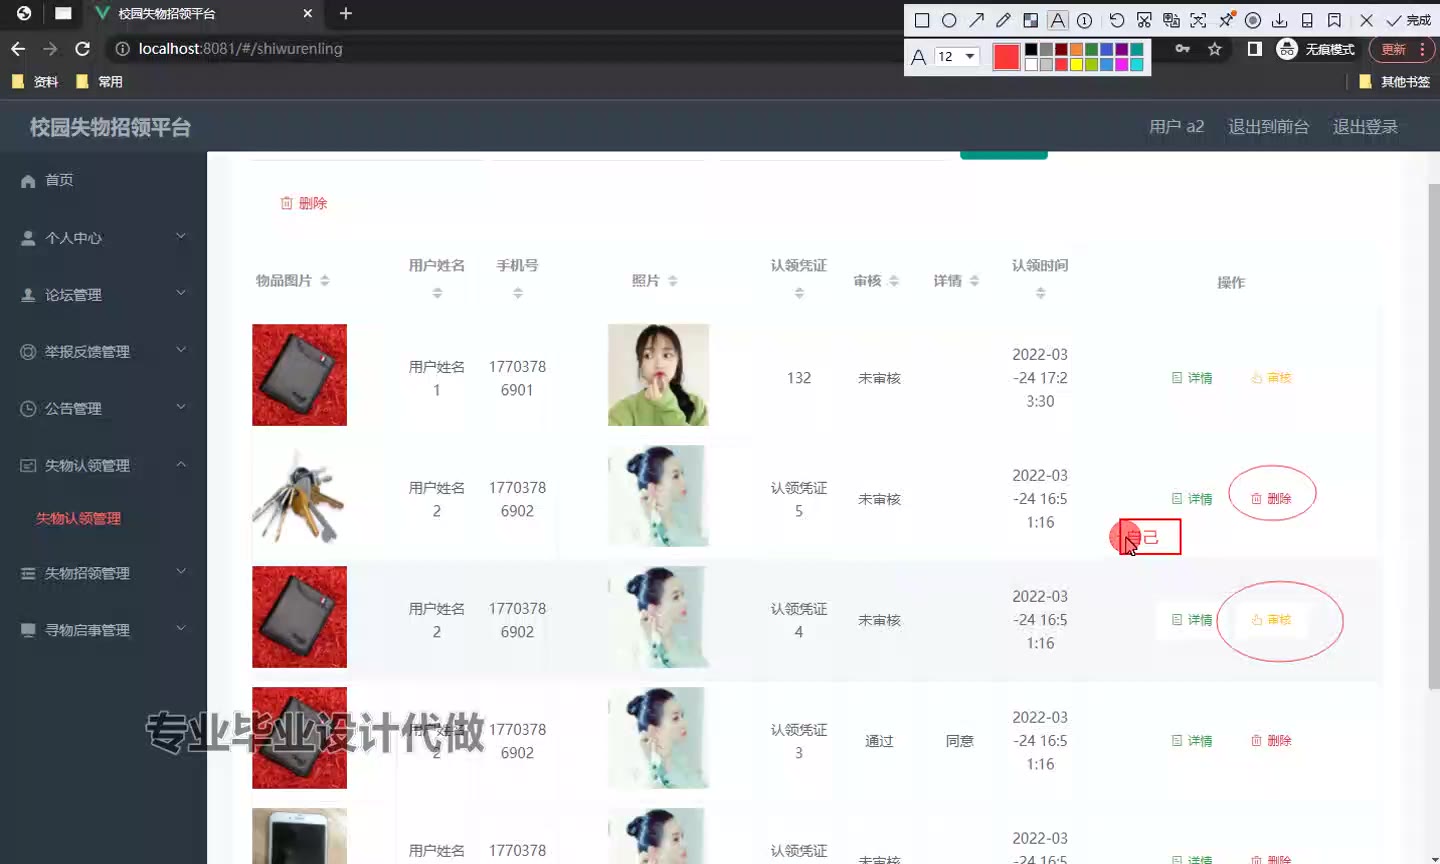Click the bookmark icon in screenshot toolbar
1440x864 pixels.
pos(1334,20)
